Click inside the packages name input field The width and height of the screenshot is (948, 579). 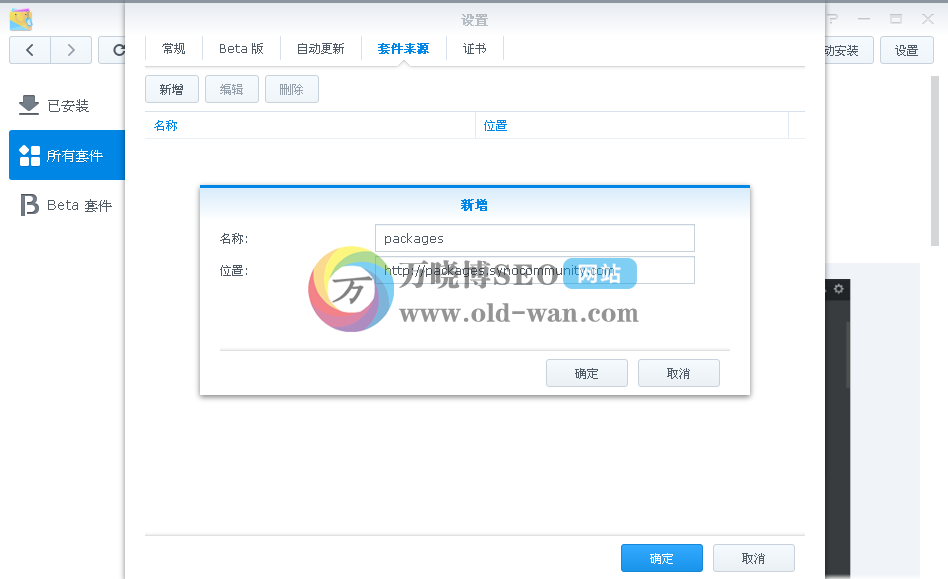click(534, 238)
